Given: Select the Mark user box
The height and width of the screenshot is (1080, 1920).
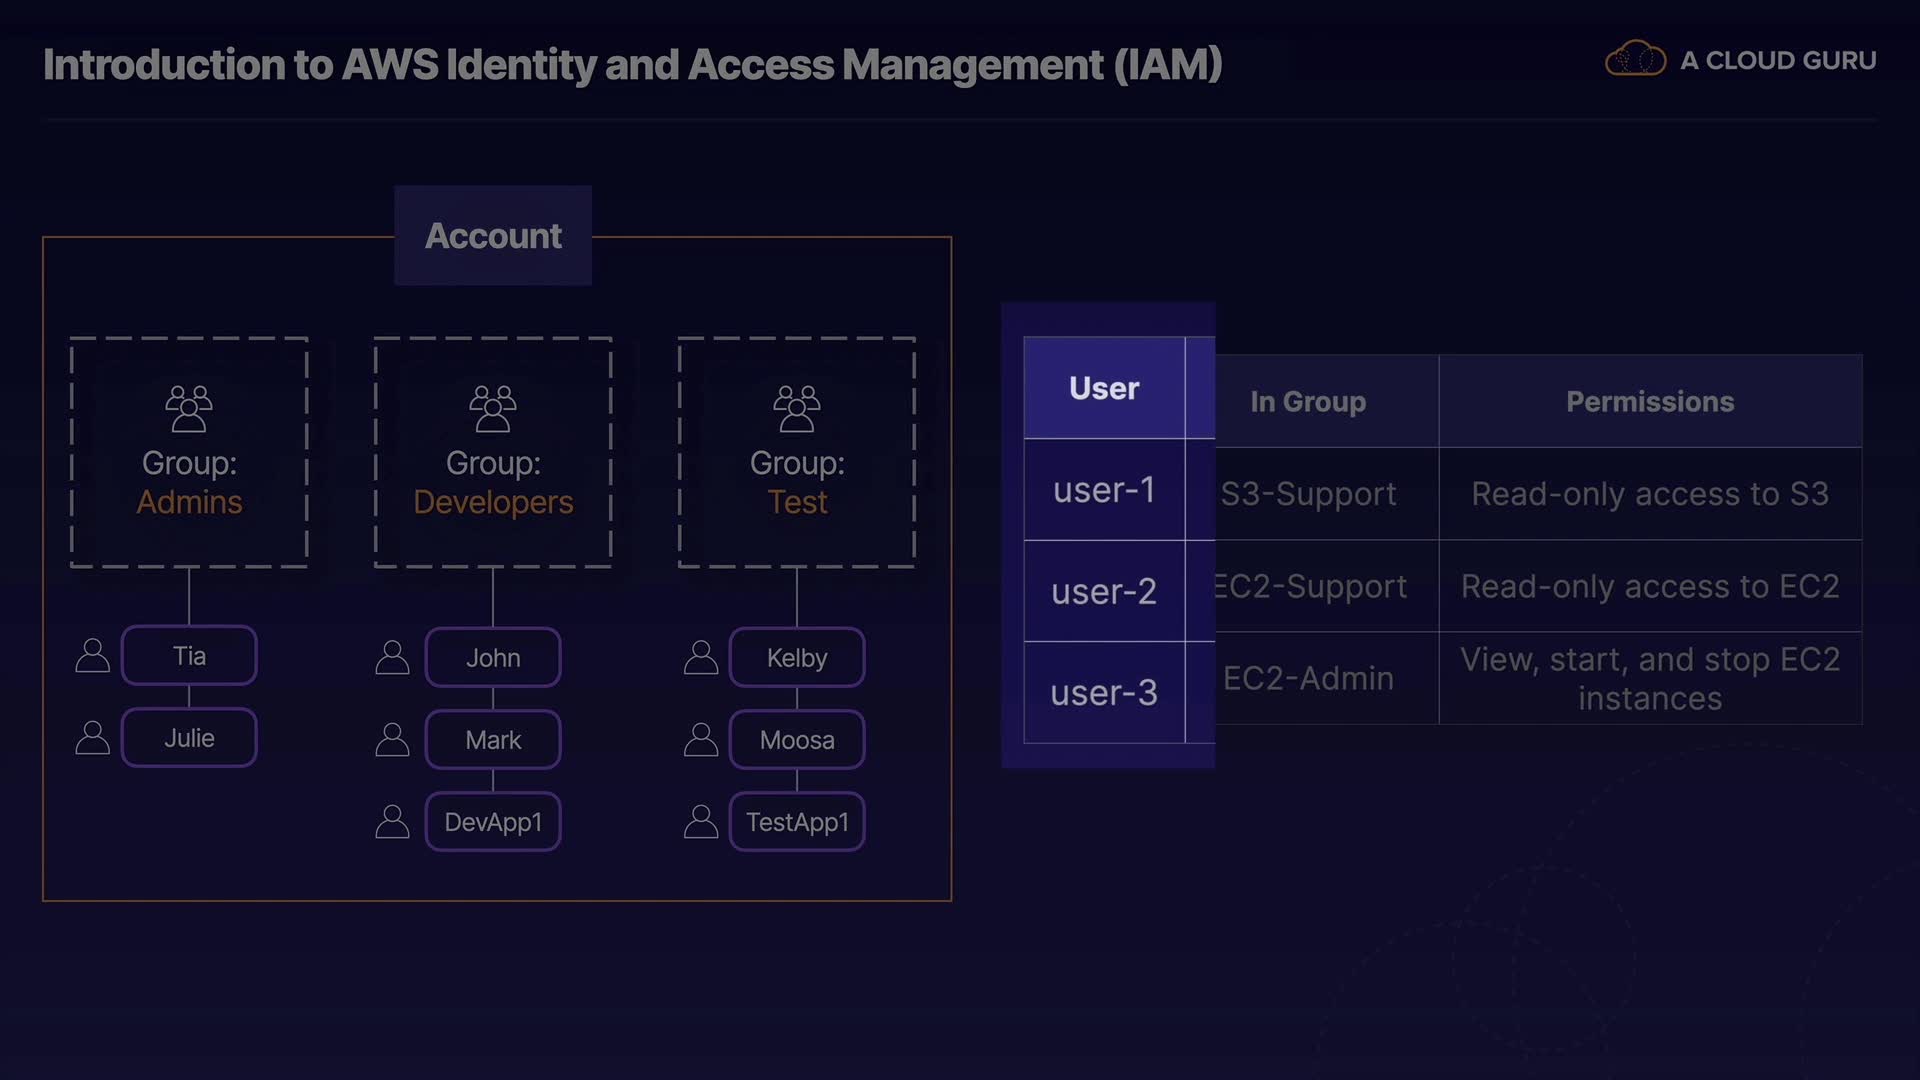Looking at the screenshot, I should 493,740.
